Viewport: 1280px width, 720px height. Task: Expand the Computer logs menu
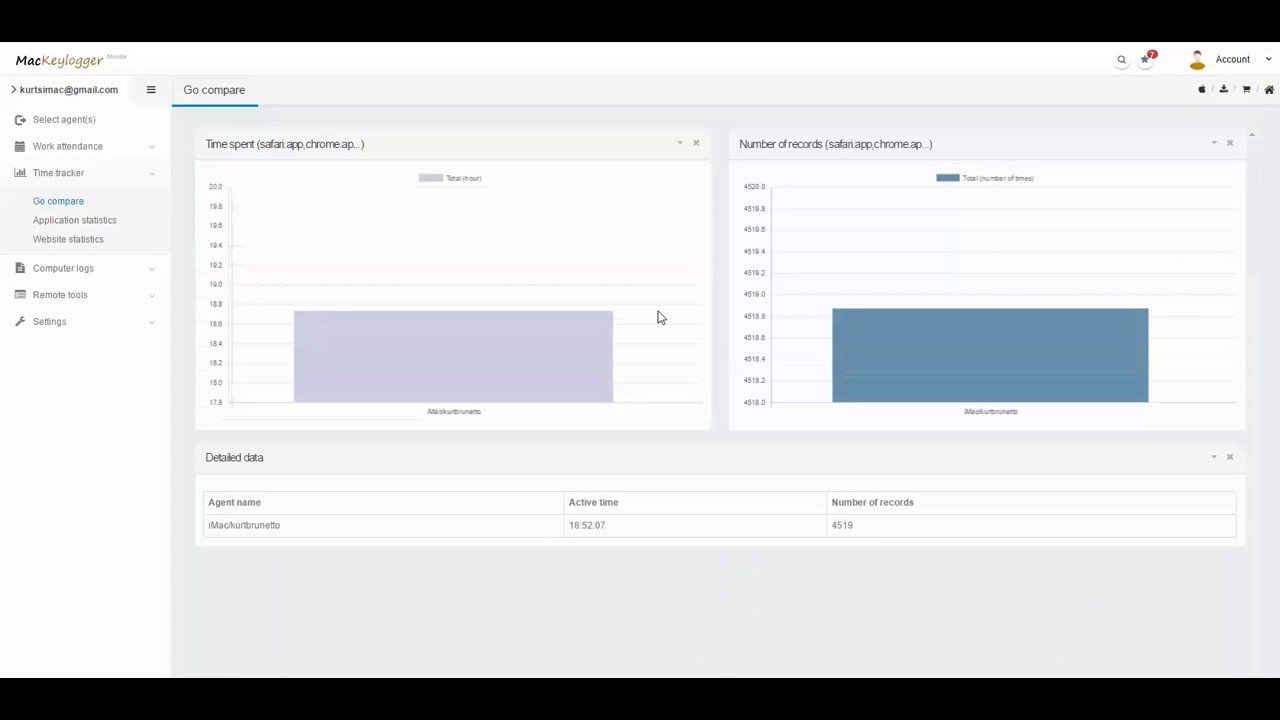(x=63, y=268)
